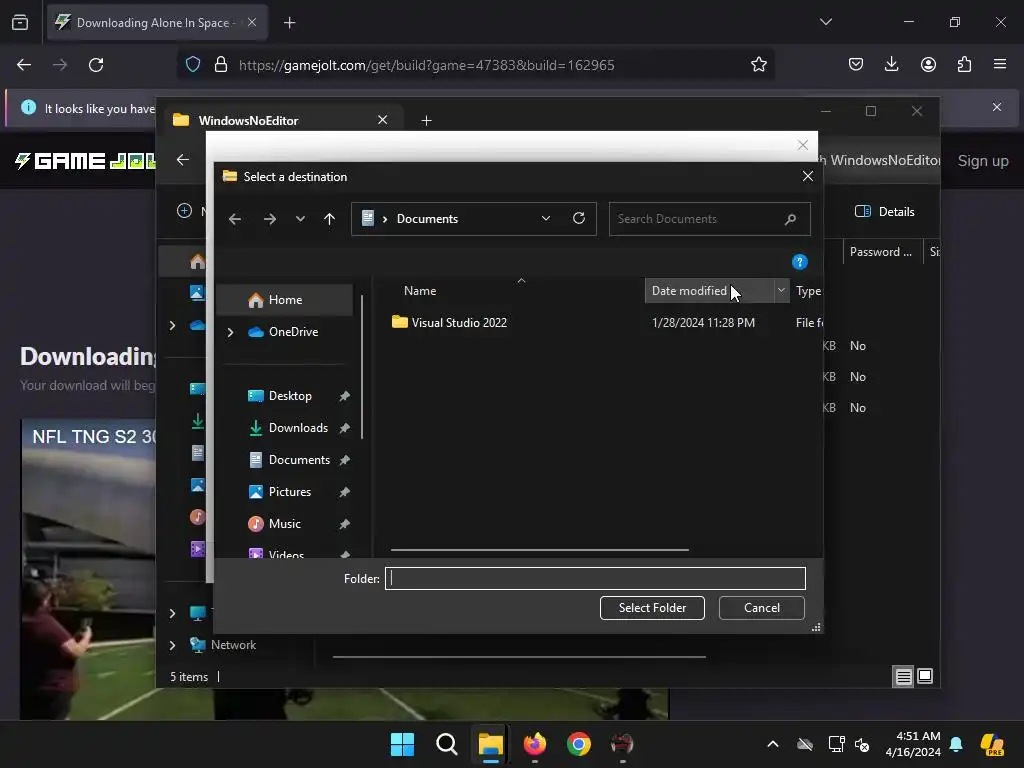Open Firefox application hamburger menu
1024x768 pixels.
click(1000, 65)
